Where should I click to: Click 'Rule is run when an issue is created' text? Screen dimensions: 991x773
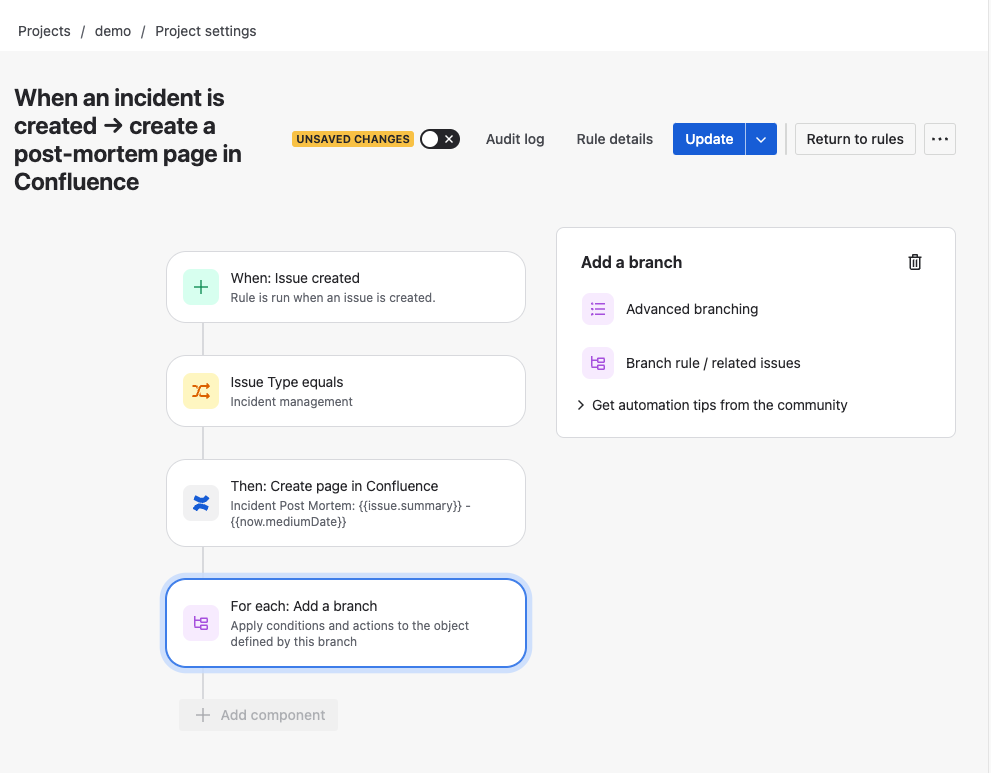pos(333,298)
